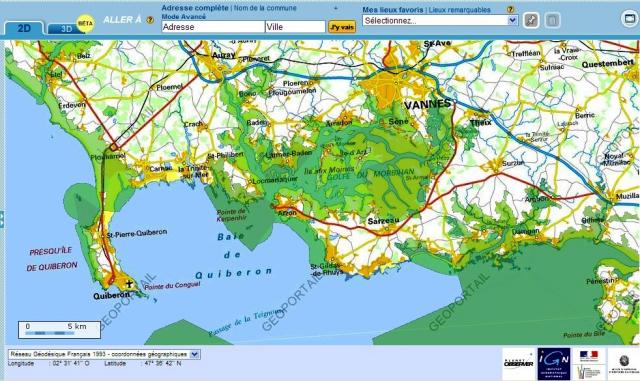Click the Plouharnel label on the map

tap(108, 156)
